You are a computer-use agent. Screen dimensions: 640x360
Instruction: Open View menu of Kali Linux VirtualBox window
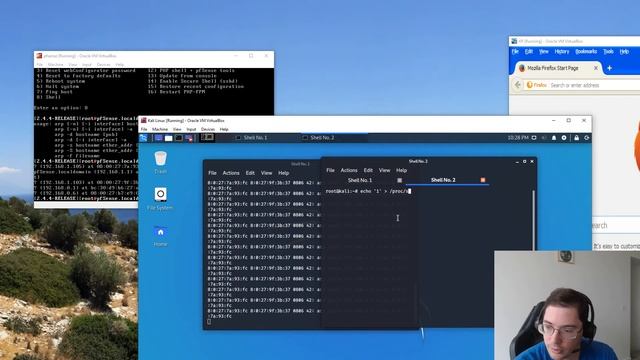pos(177,129)
